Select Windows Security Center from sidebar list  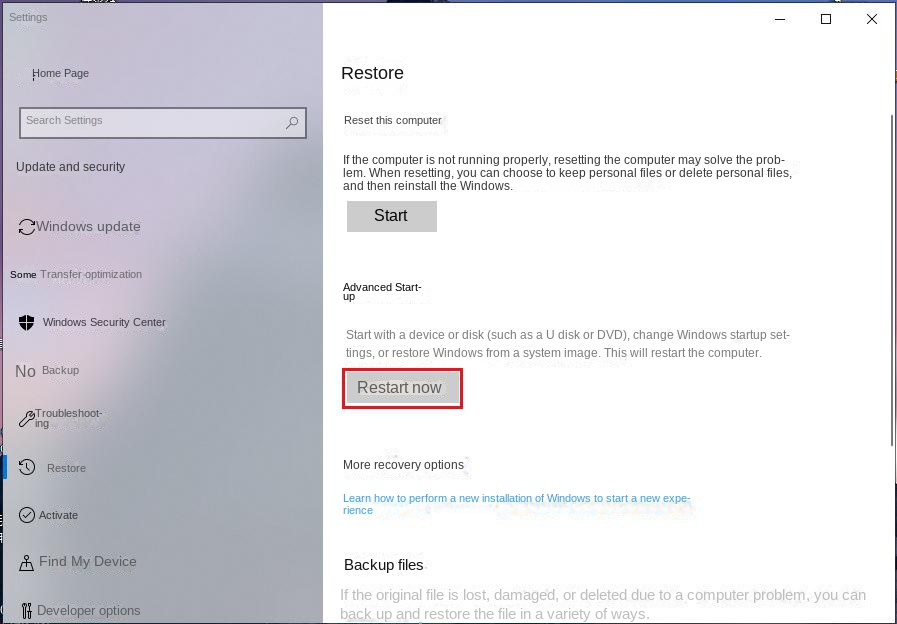(102, 322)
